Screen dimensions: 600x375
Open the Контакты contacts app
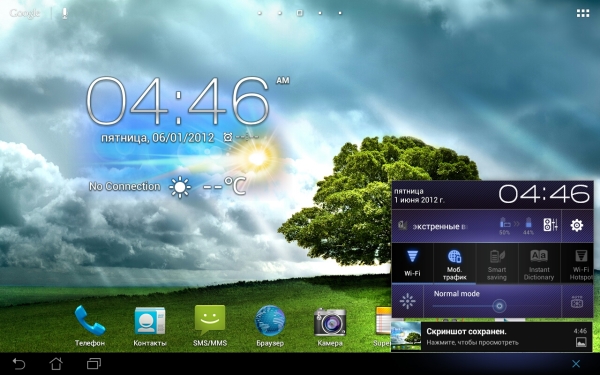(150, 325)
